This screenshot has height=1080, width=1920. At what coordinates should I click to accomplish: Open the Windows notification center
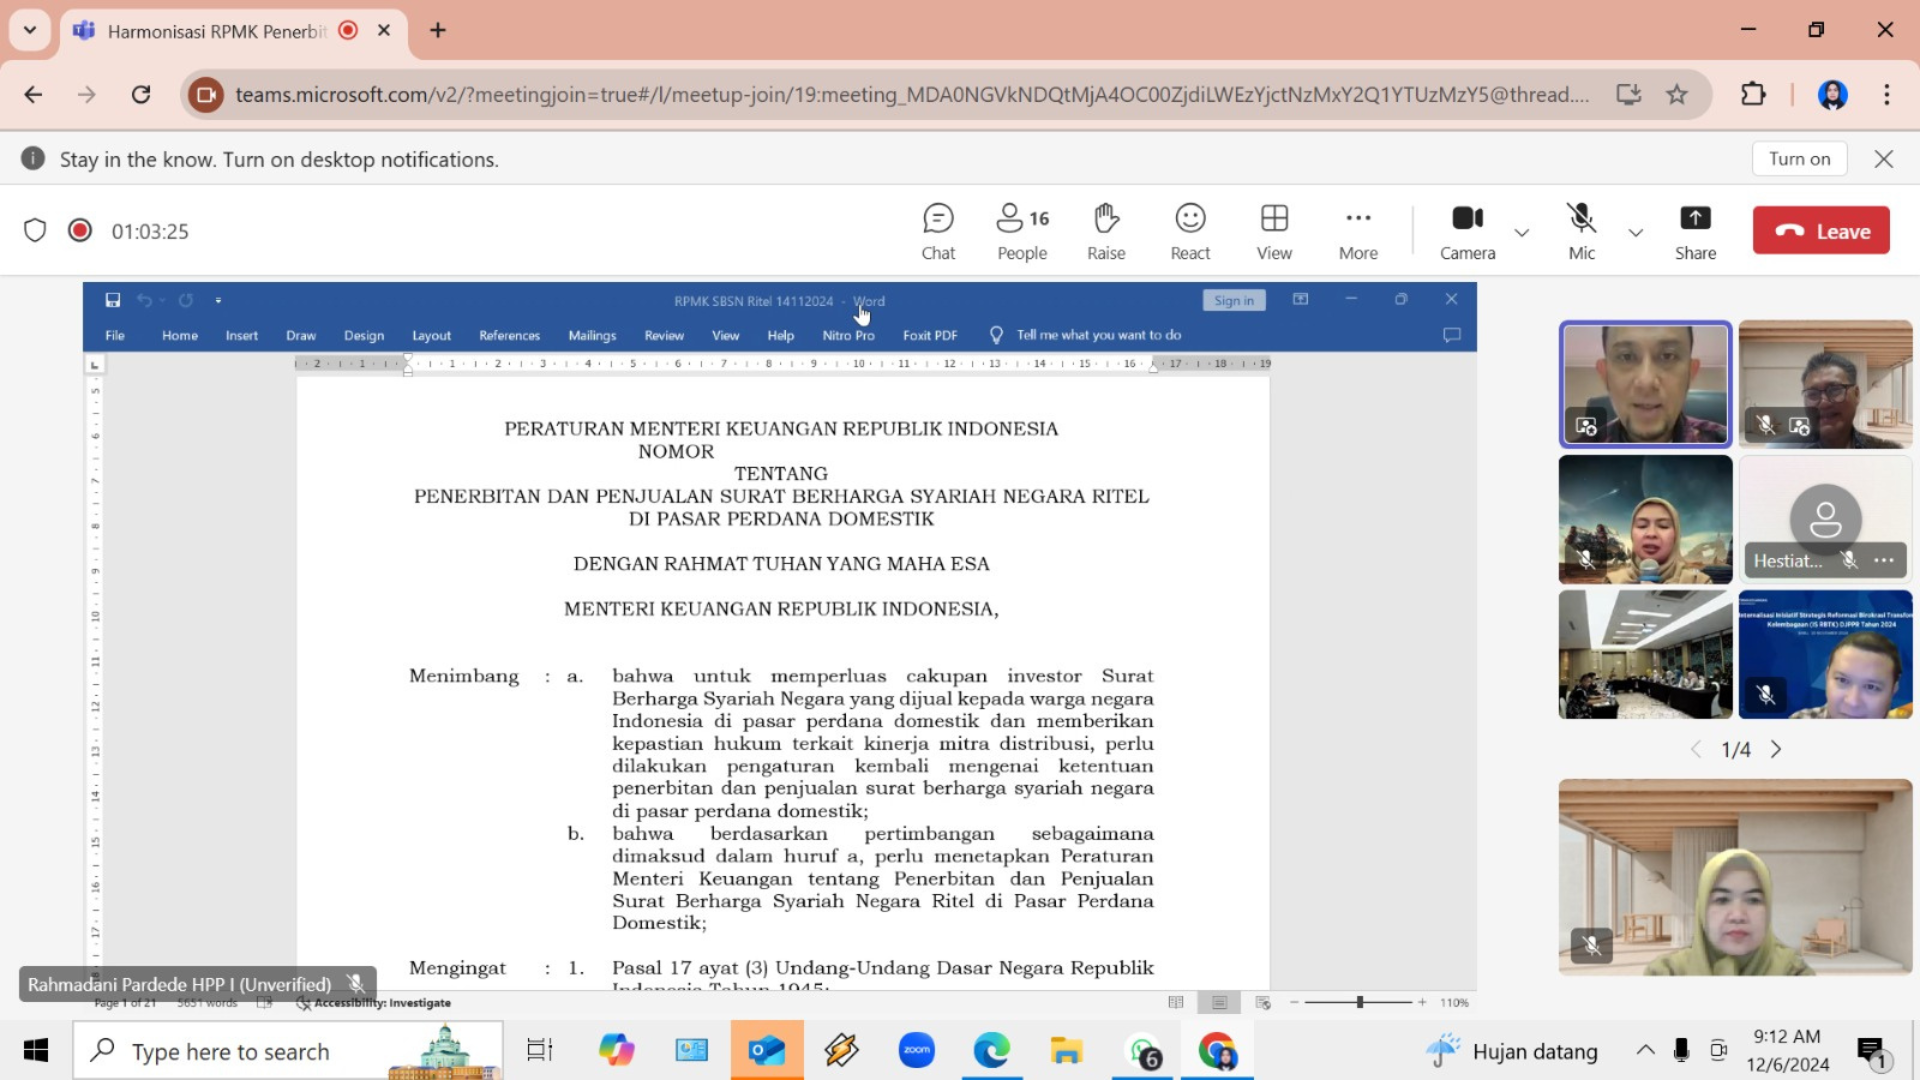1872,1050
